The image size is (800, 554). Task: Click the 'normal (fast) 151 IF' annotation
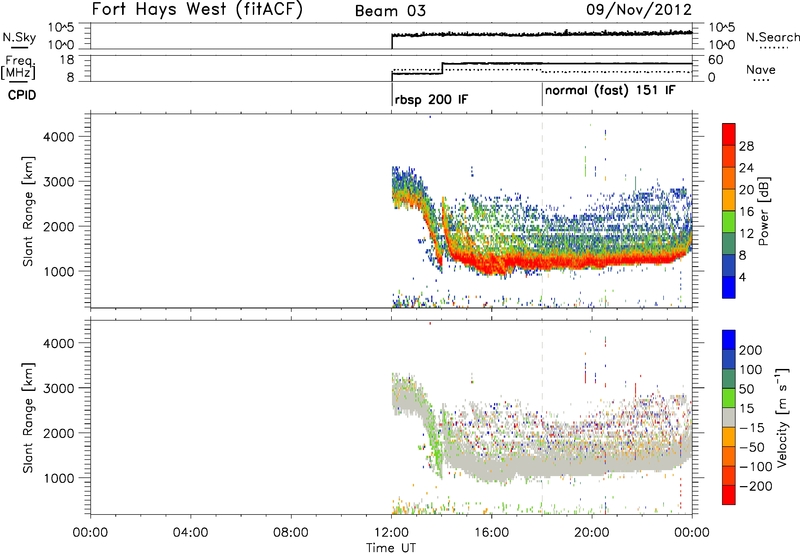pyautogui.click(x=610, y=91)
